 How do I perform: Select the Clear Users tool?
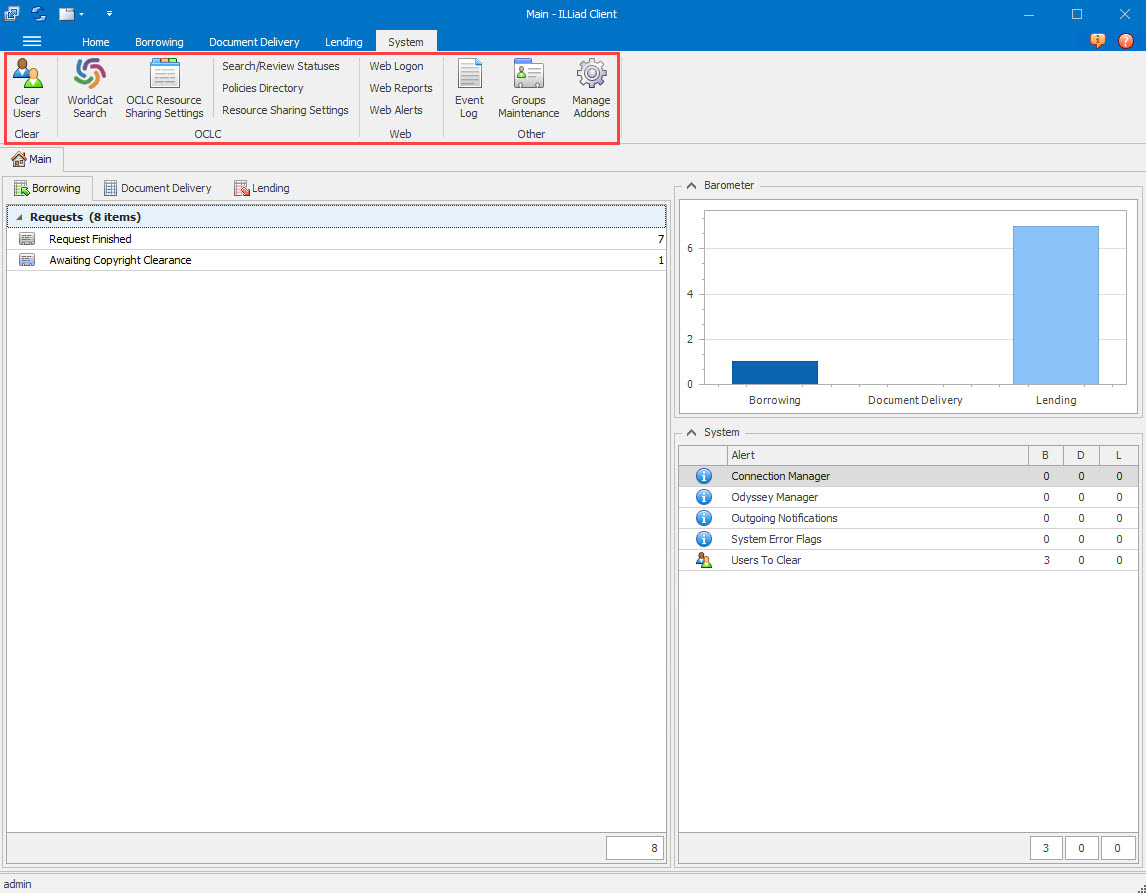pyautogui.click(x=28, y=88)
